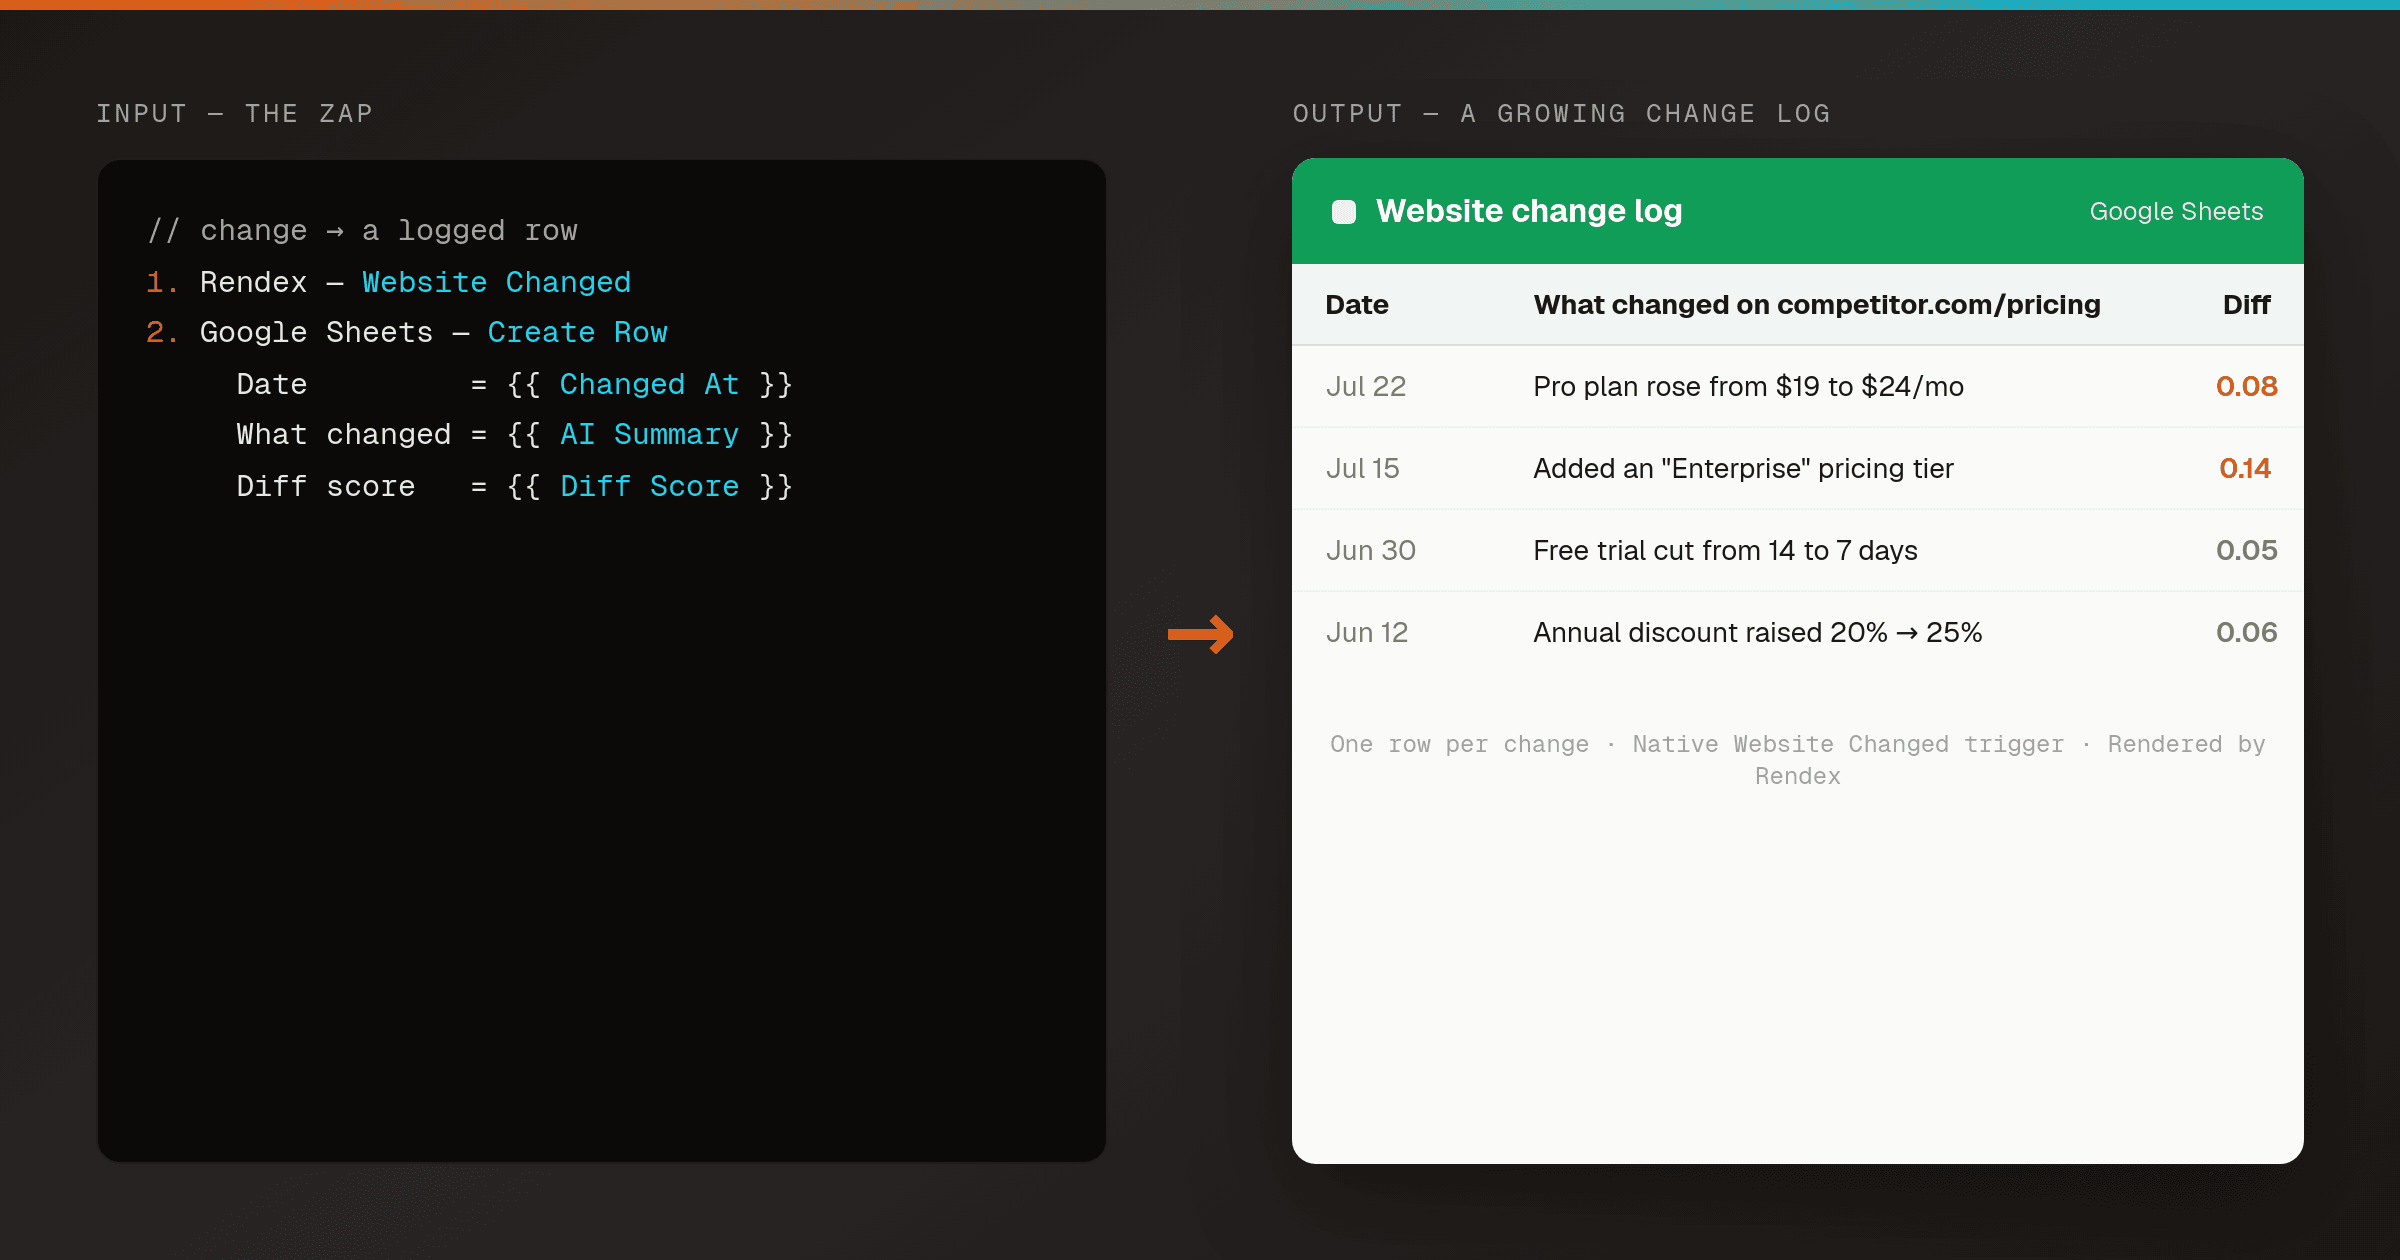2400x1260 pixels.
Task: Click the step number "2." in the code
Action: (161, 333)
